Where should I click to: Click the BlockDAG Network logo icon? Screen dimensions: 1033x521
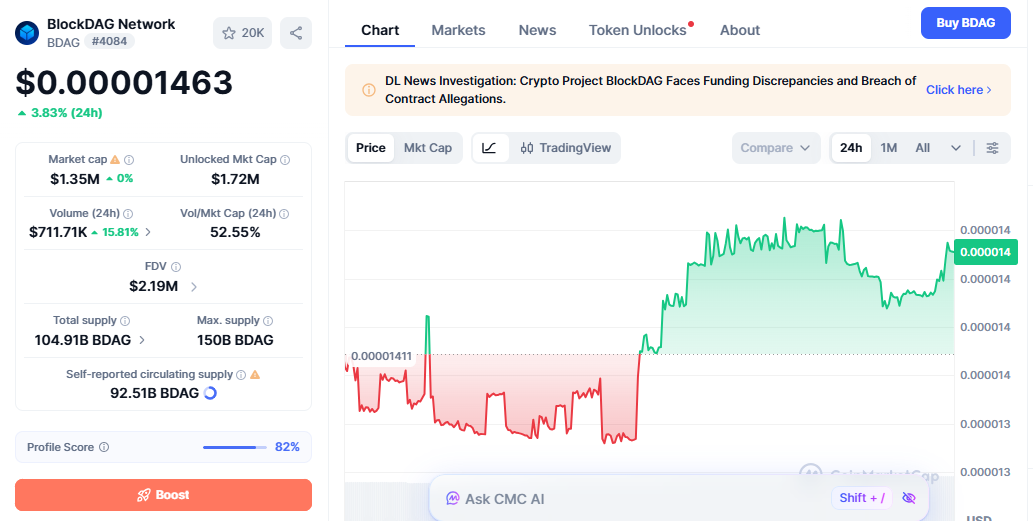[x=27, y=33]
